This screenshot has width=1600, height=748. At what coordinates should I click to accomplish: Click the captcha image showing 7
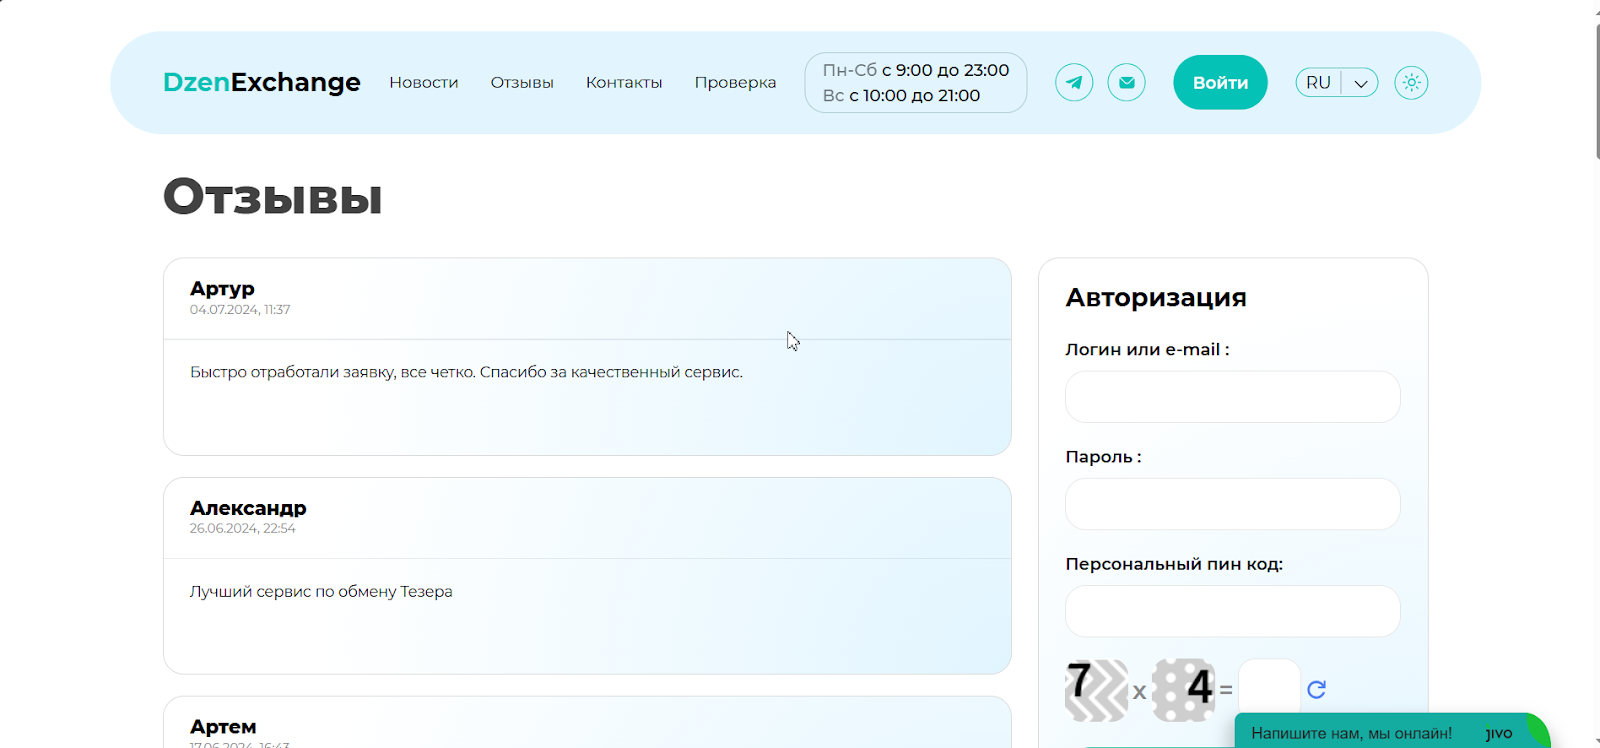1096,690
